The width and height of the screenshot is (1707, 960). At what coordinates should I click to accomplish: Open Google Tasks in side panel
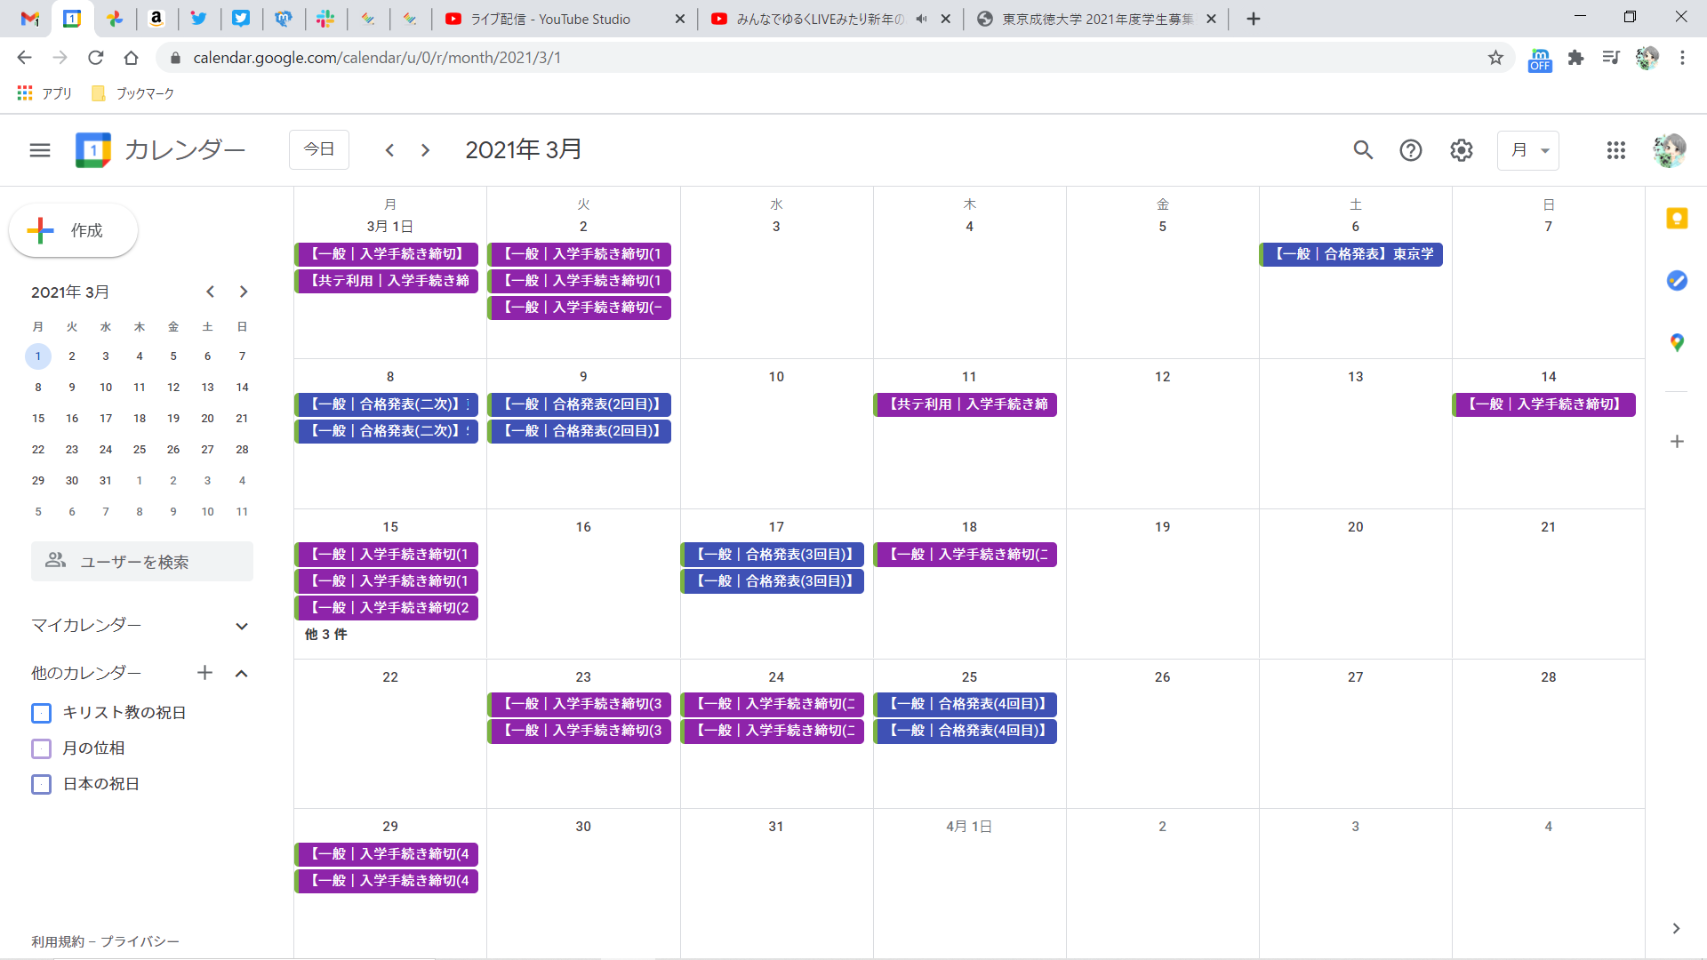pos(1677,281)
